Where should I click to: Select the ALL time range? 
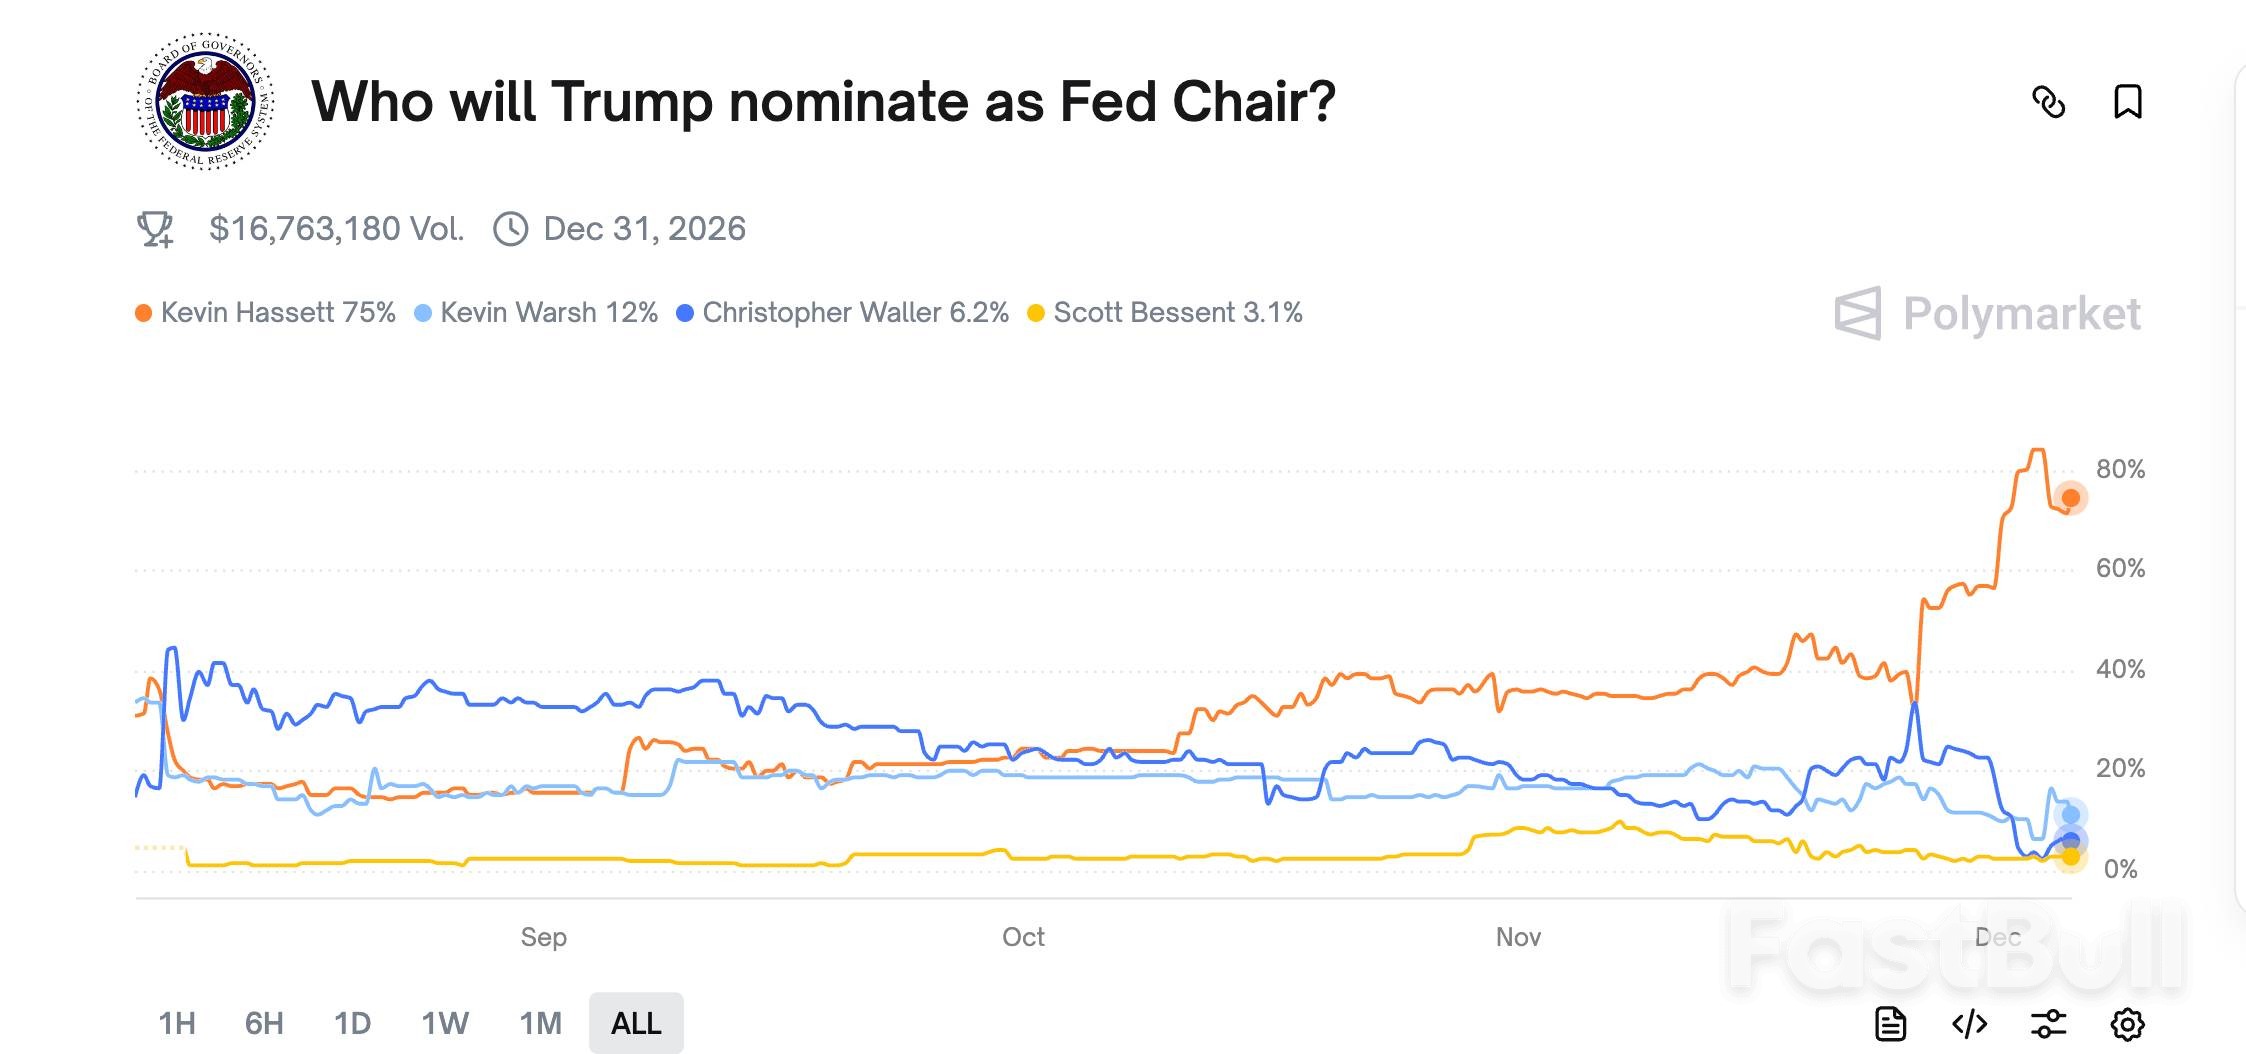636,1023
